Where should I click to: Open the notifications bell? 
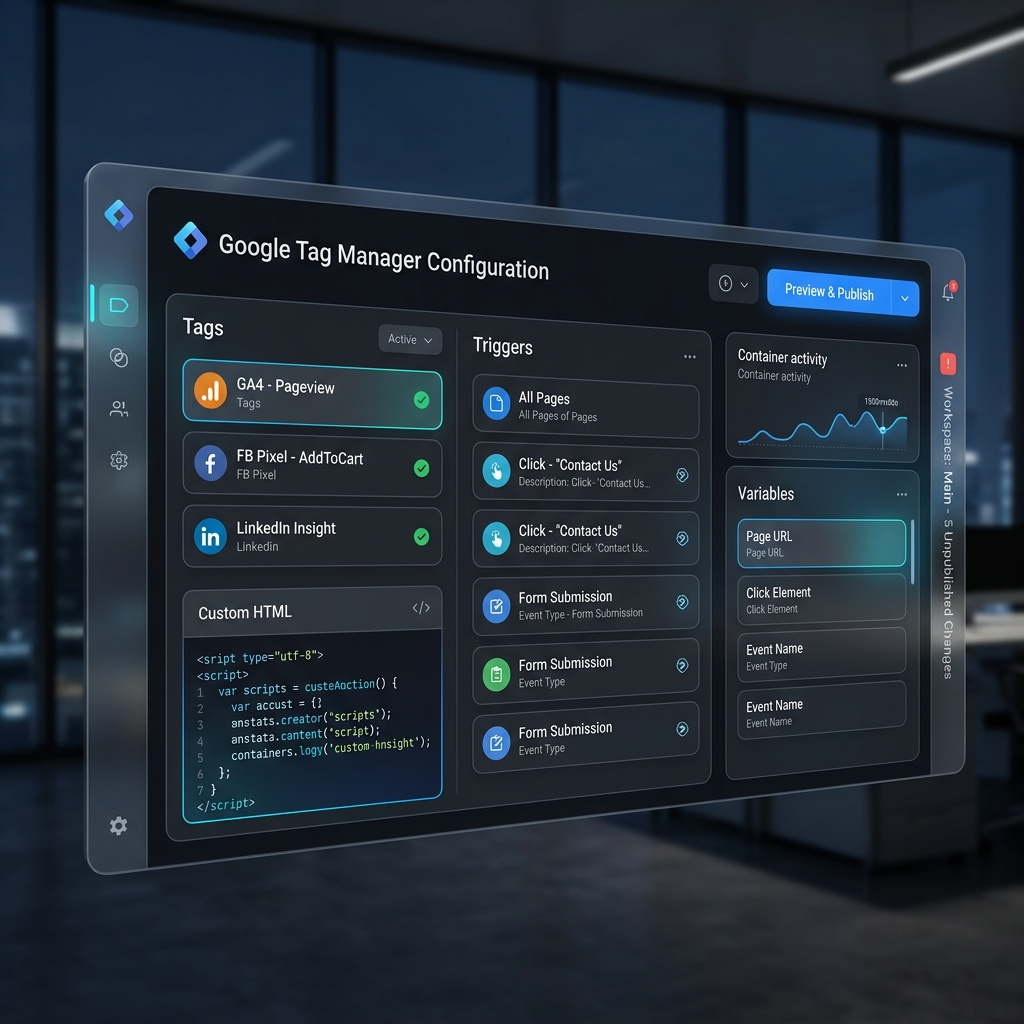(948, 292)
